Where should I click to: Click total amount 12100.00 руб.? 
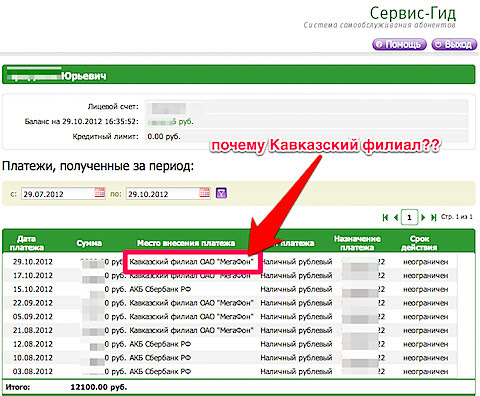point(99,387)
